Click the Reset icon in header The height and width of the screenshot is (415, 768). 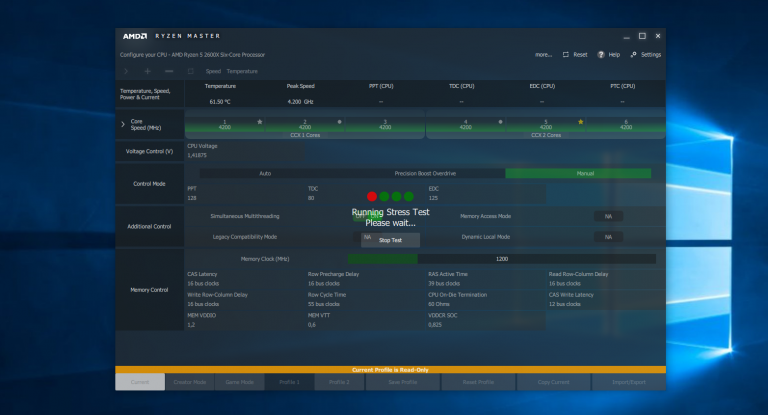tap(567, 55)
